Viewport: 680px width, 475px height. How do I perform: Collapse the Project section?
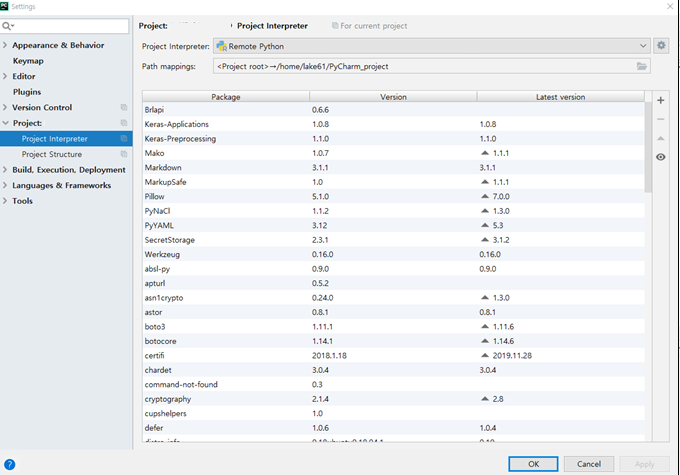(x=5, y=123)
